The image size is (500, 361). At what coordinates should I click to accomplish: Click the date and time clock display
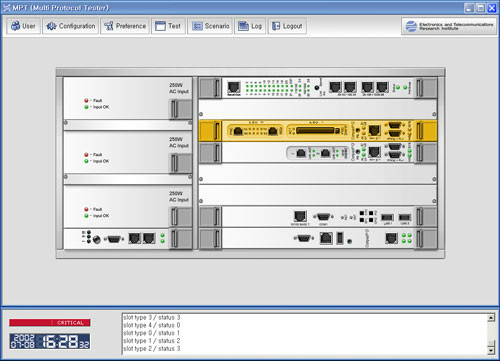tap(50, 341)
